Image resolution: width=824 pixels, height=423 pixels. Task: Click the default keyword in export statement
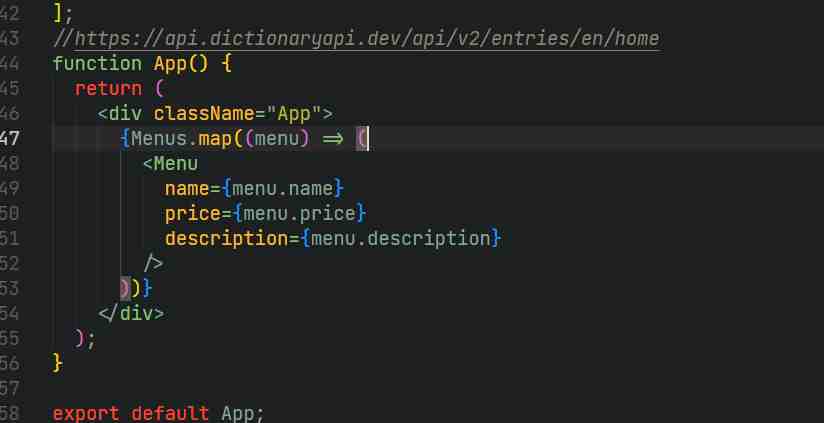point(170,413)
